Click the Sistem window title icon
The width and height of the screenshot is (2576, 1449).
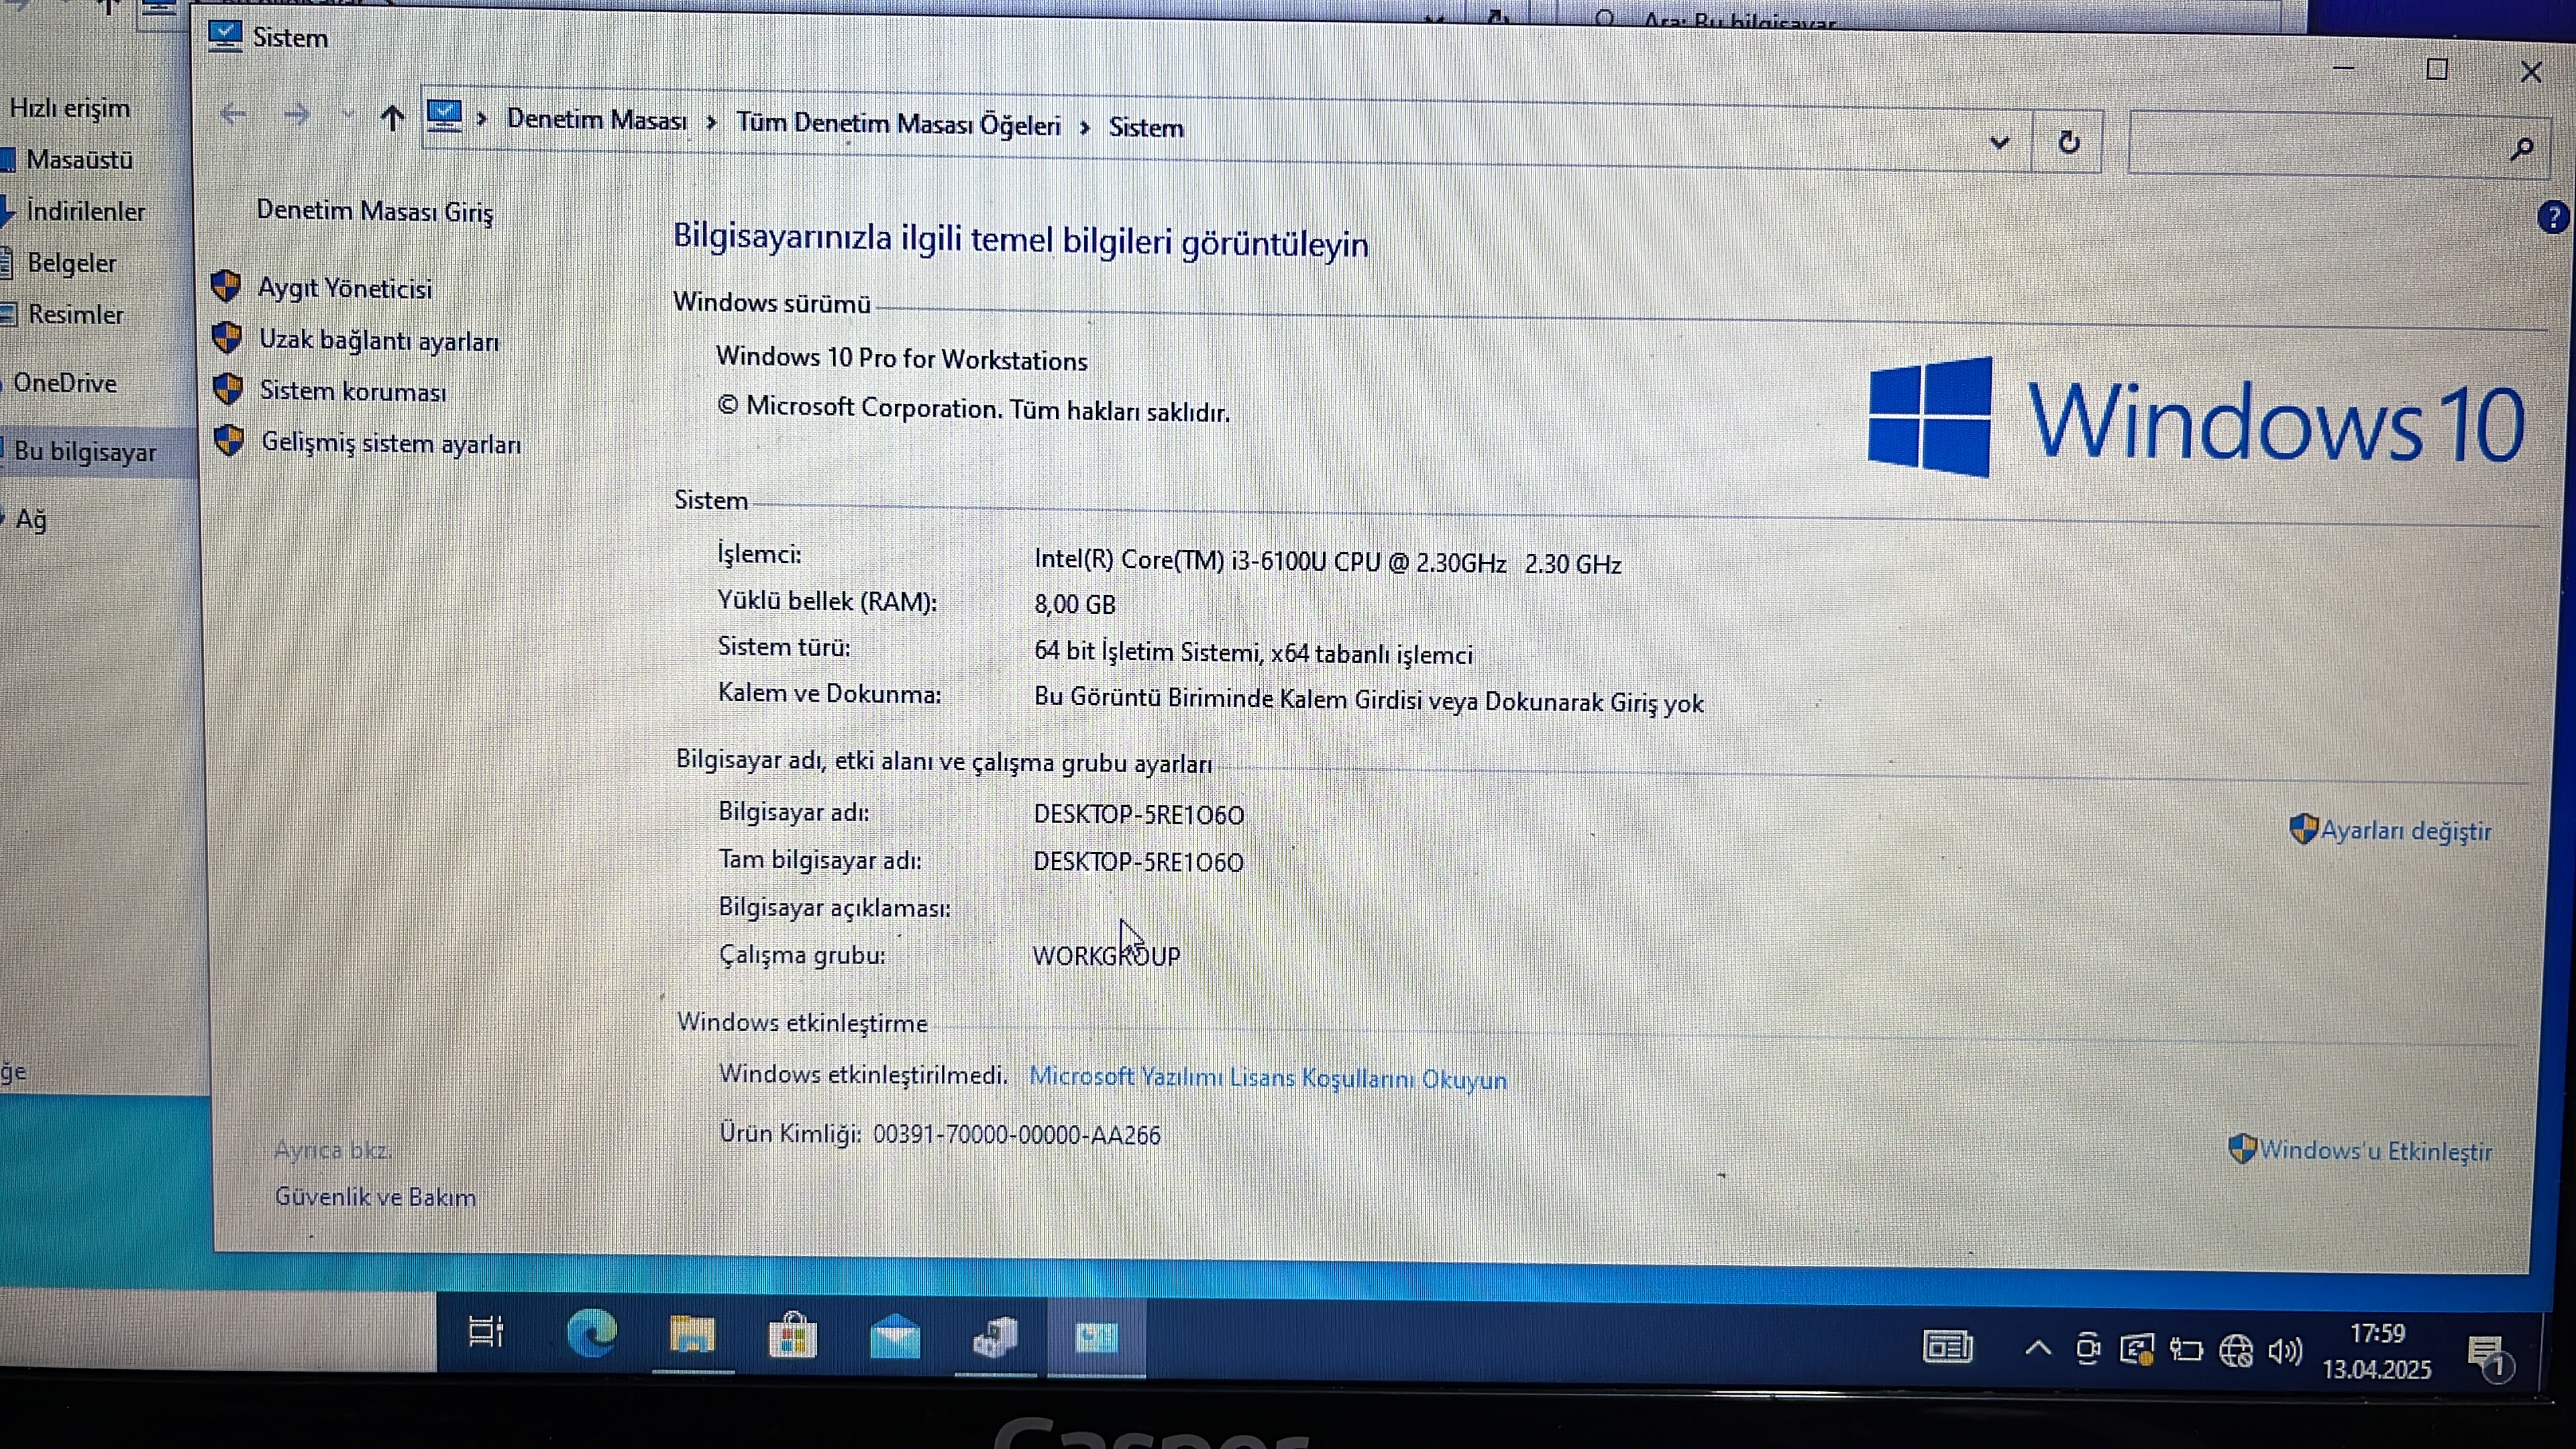tap(225, 36)
